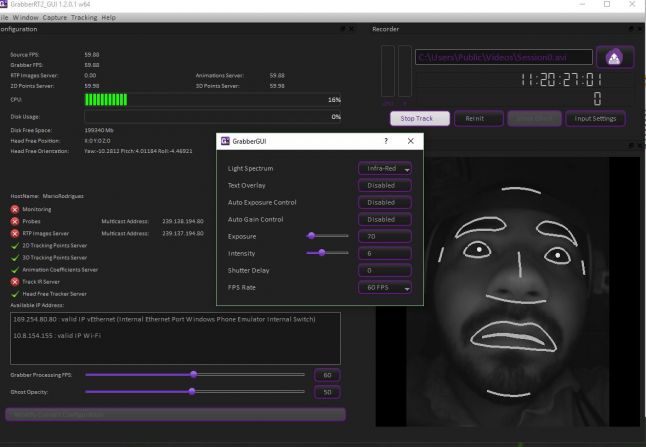Screen dimensions: 646x447
Task: Click the Ghost Opacity value box 50
Action: click(x=327, y=392)
